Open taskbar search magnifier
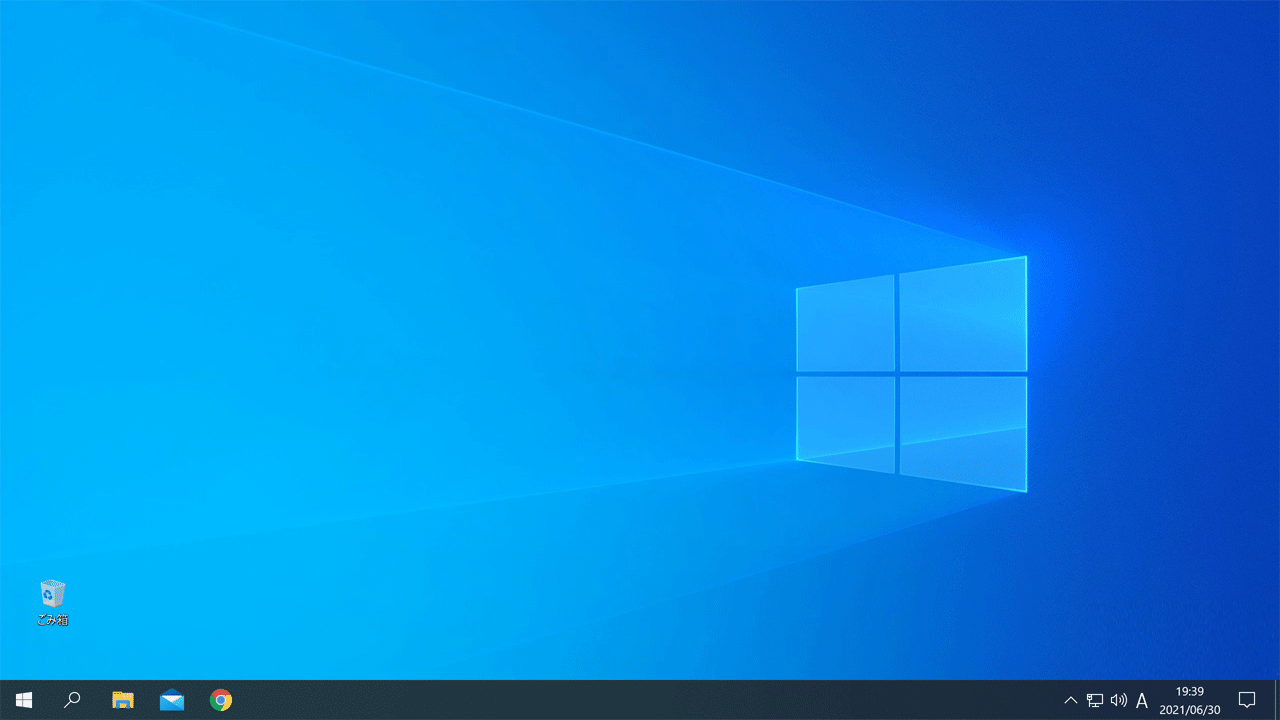The width and height of the screenshot is (1280, 720). [x=72, y=700]
